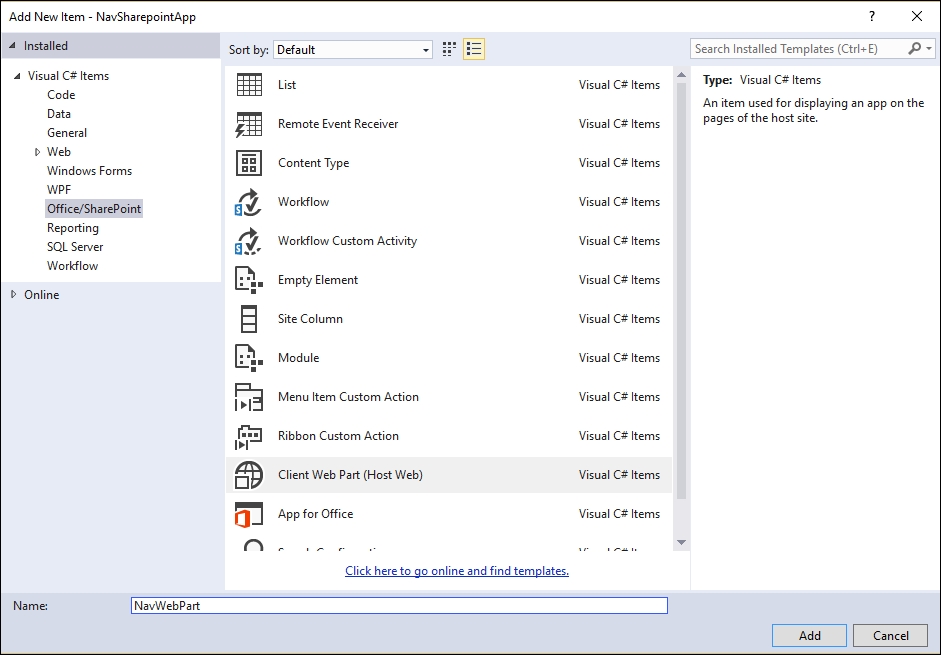The image size is (941, 655).
Task: Select the SQL Server category
Action: pos(75,247)
